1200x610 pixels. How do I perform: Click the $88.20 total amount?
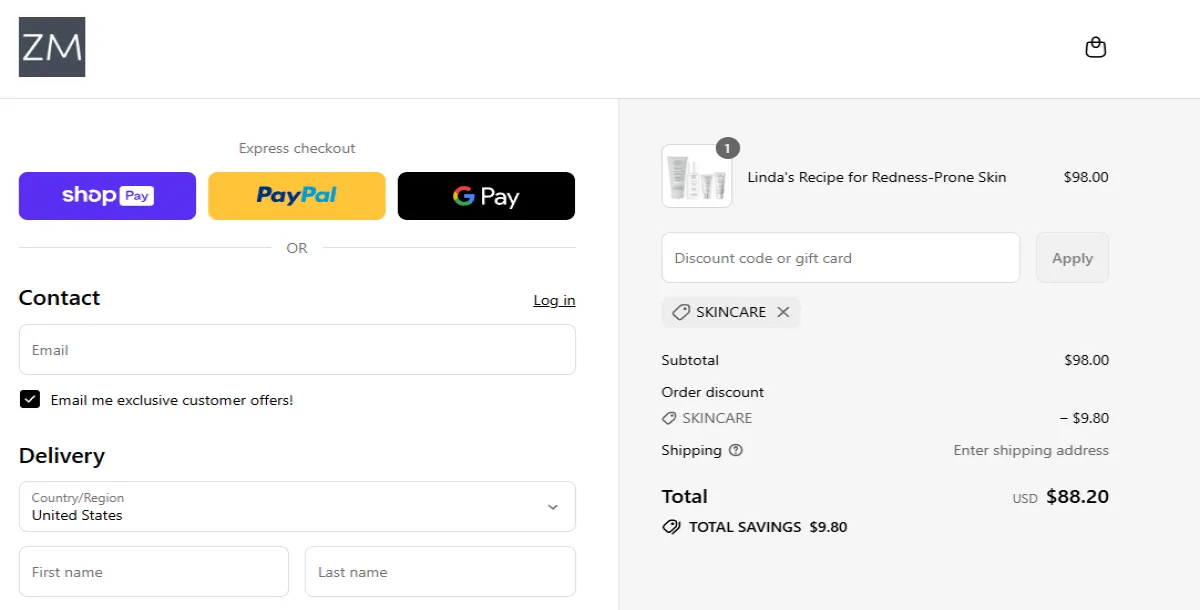(x=1077, y=497)
